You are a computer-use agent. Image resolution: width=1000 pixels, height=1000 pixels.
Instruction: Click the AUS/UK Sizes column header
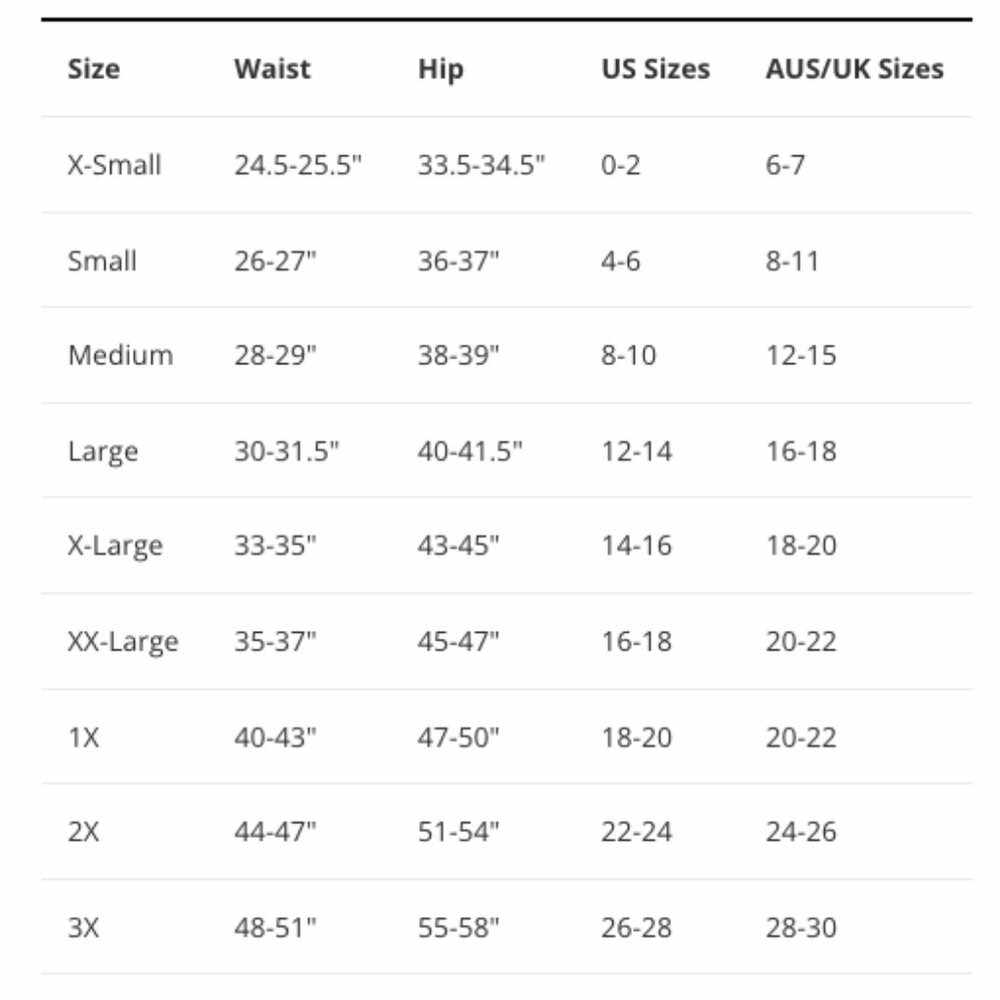854,69
